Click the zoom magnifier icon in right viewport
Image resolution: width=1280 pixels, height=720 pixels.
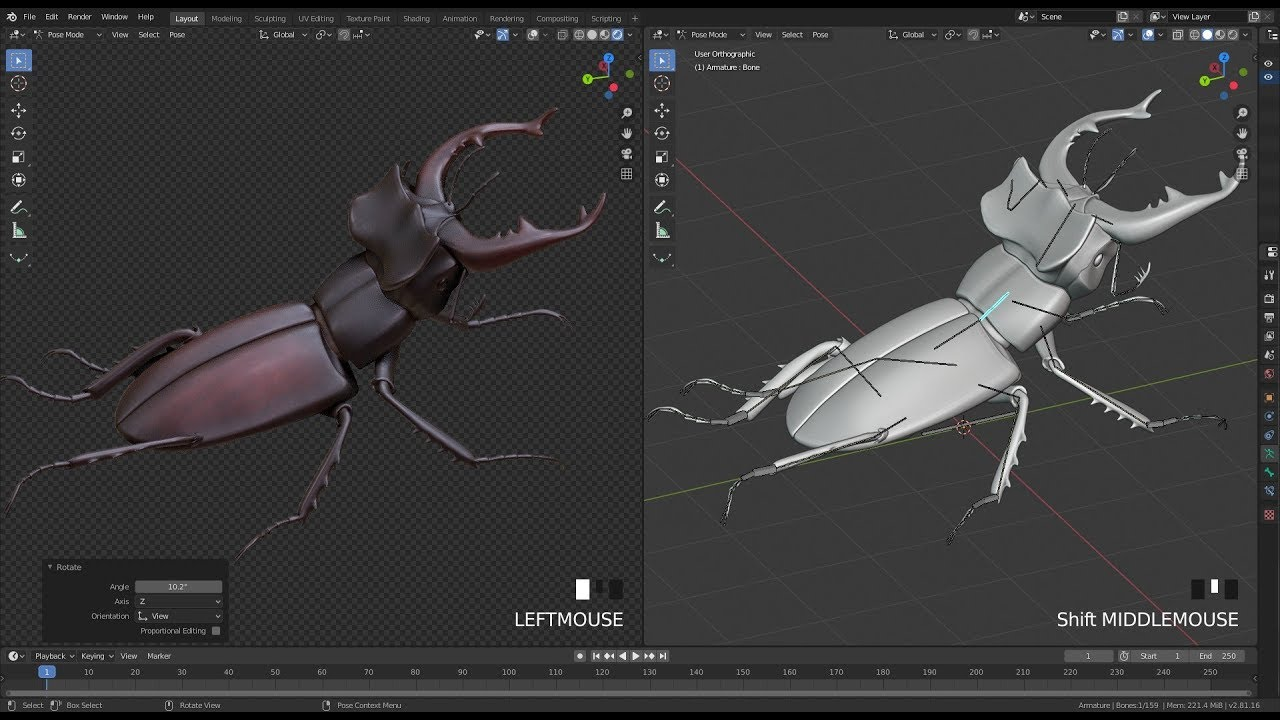coord(1242,113)
